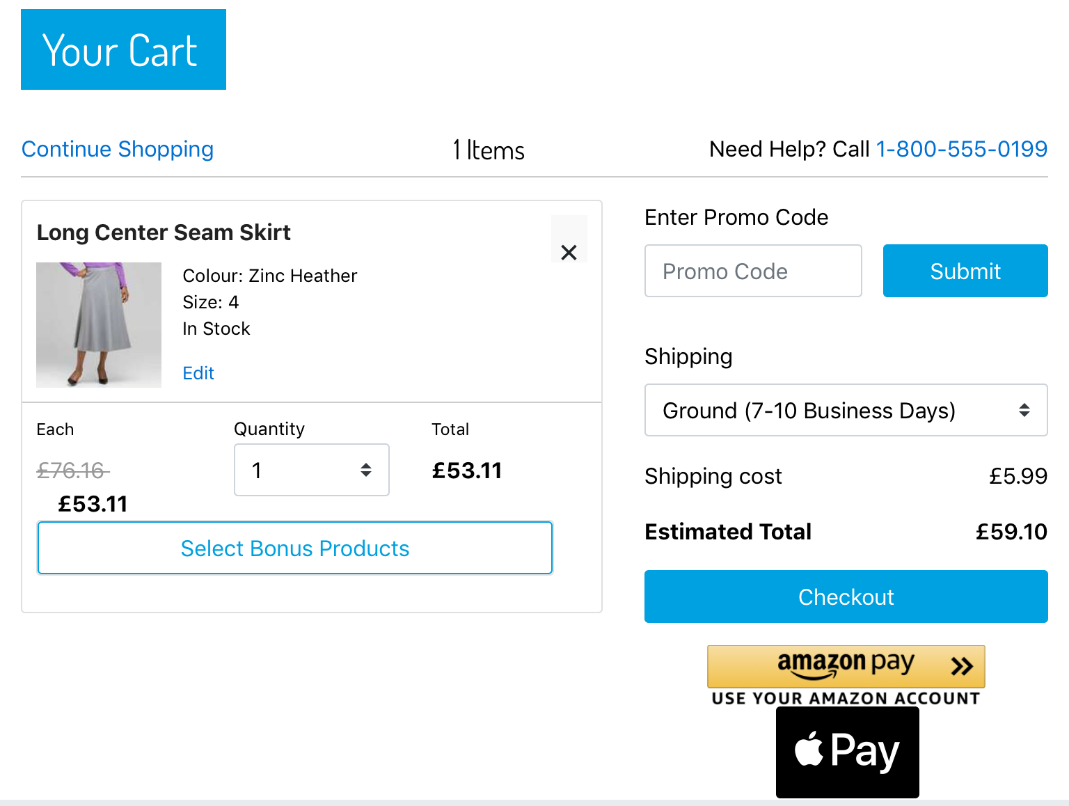Call the 1-800-555-0199 help number link
The height and width of the screenshot is (806, 1069).
pos(961,149)
